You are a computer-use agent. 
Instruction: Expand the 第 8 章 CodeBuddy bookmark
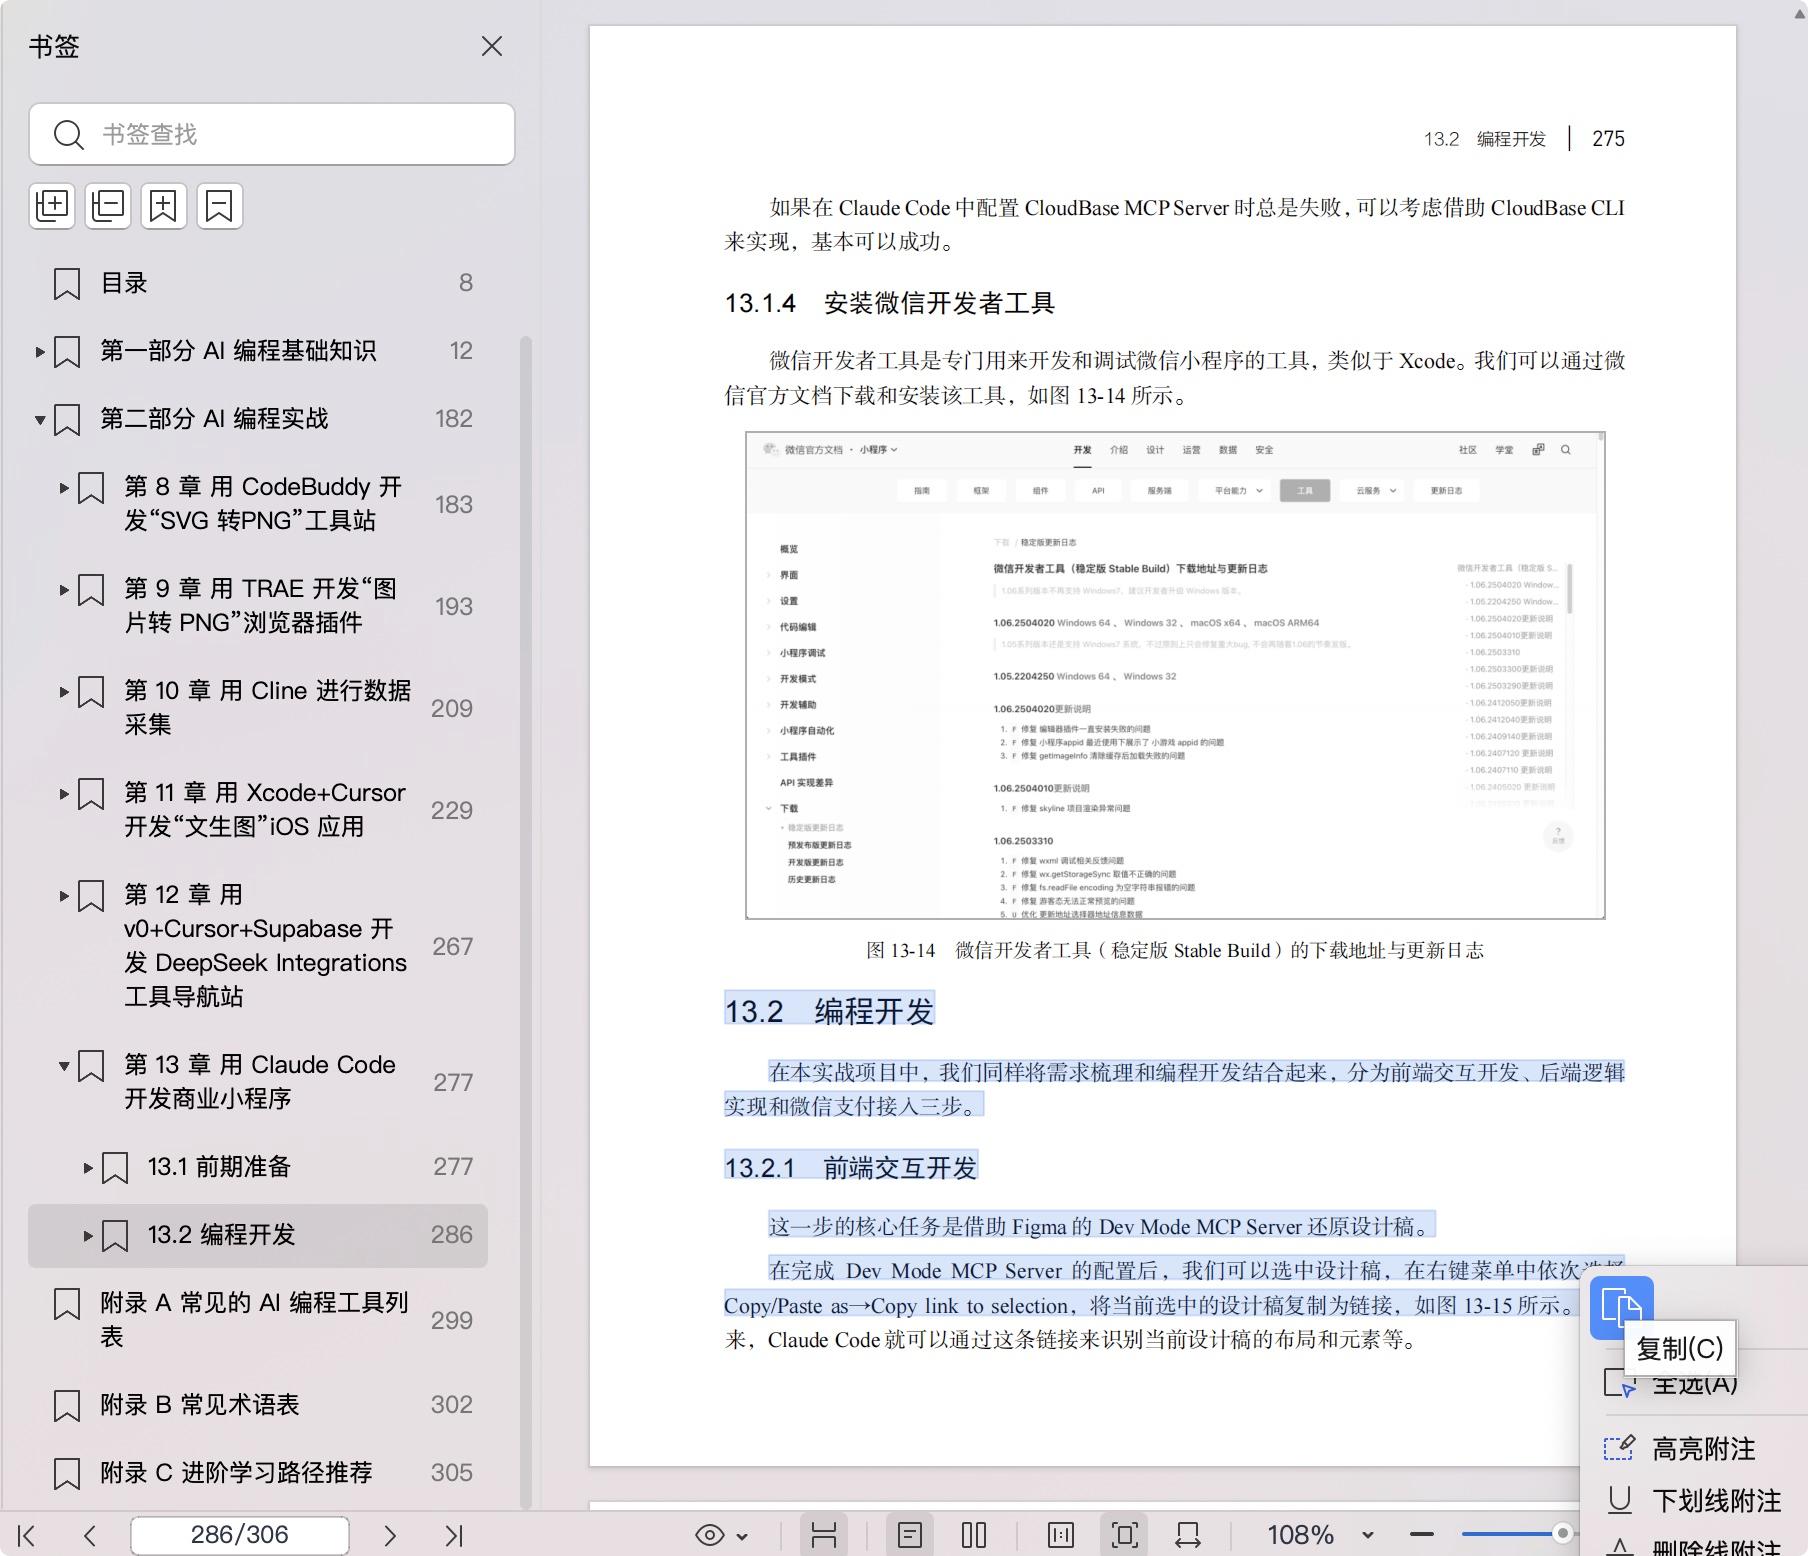click(x=64, y=488)
